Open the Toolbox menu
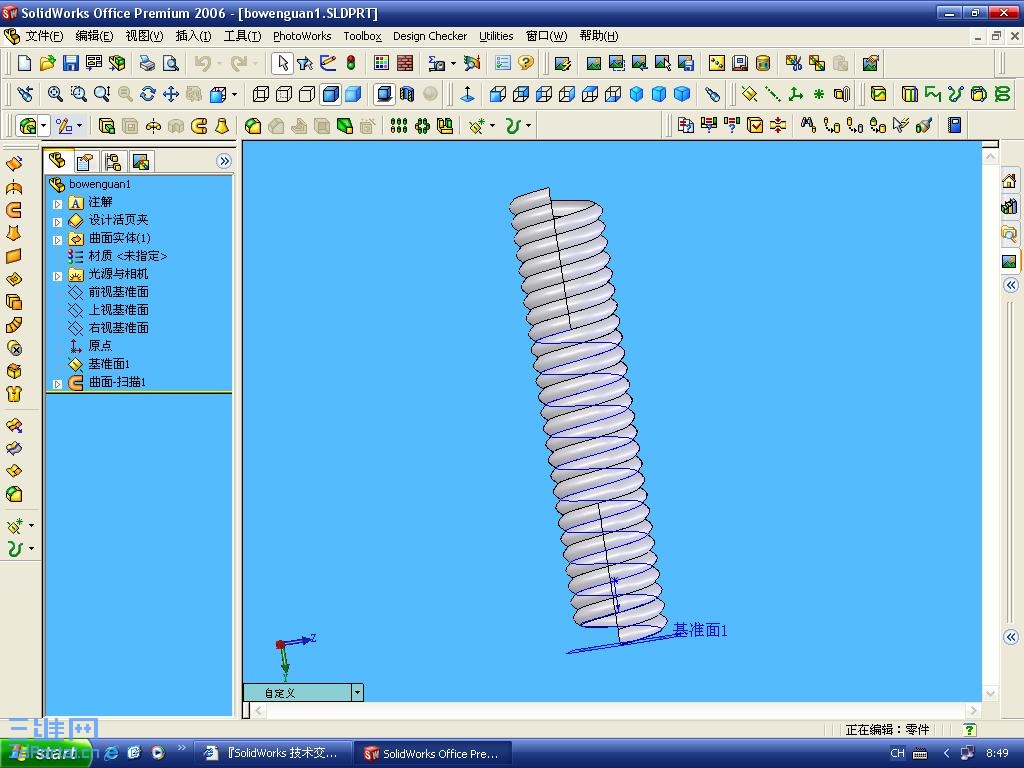The height and width of the screenshot is (768, 1024). tap(362, 36)
